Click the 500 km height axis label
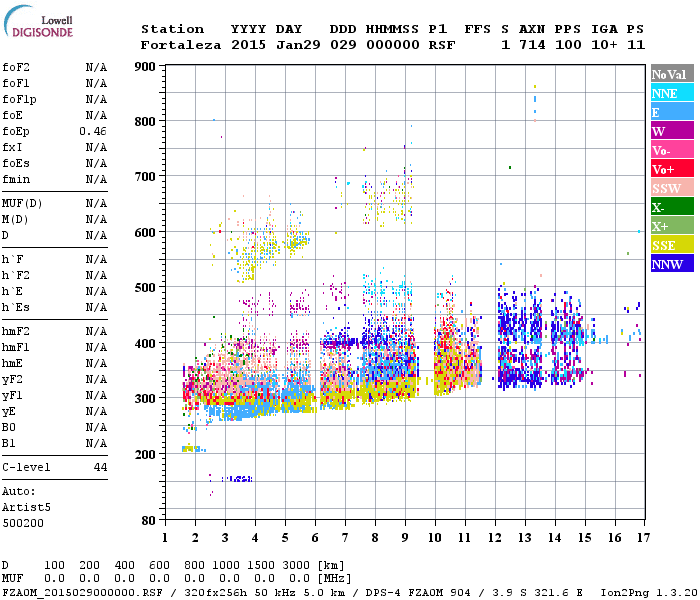The height and width of the screenshot is (600, 700). (145, 288)
